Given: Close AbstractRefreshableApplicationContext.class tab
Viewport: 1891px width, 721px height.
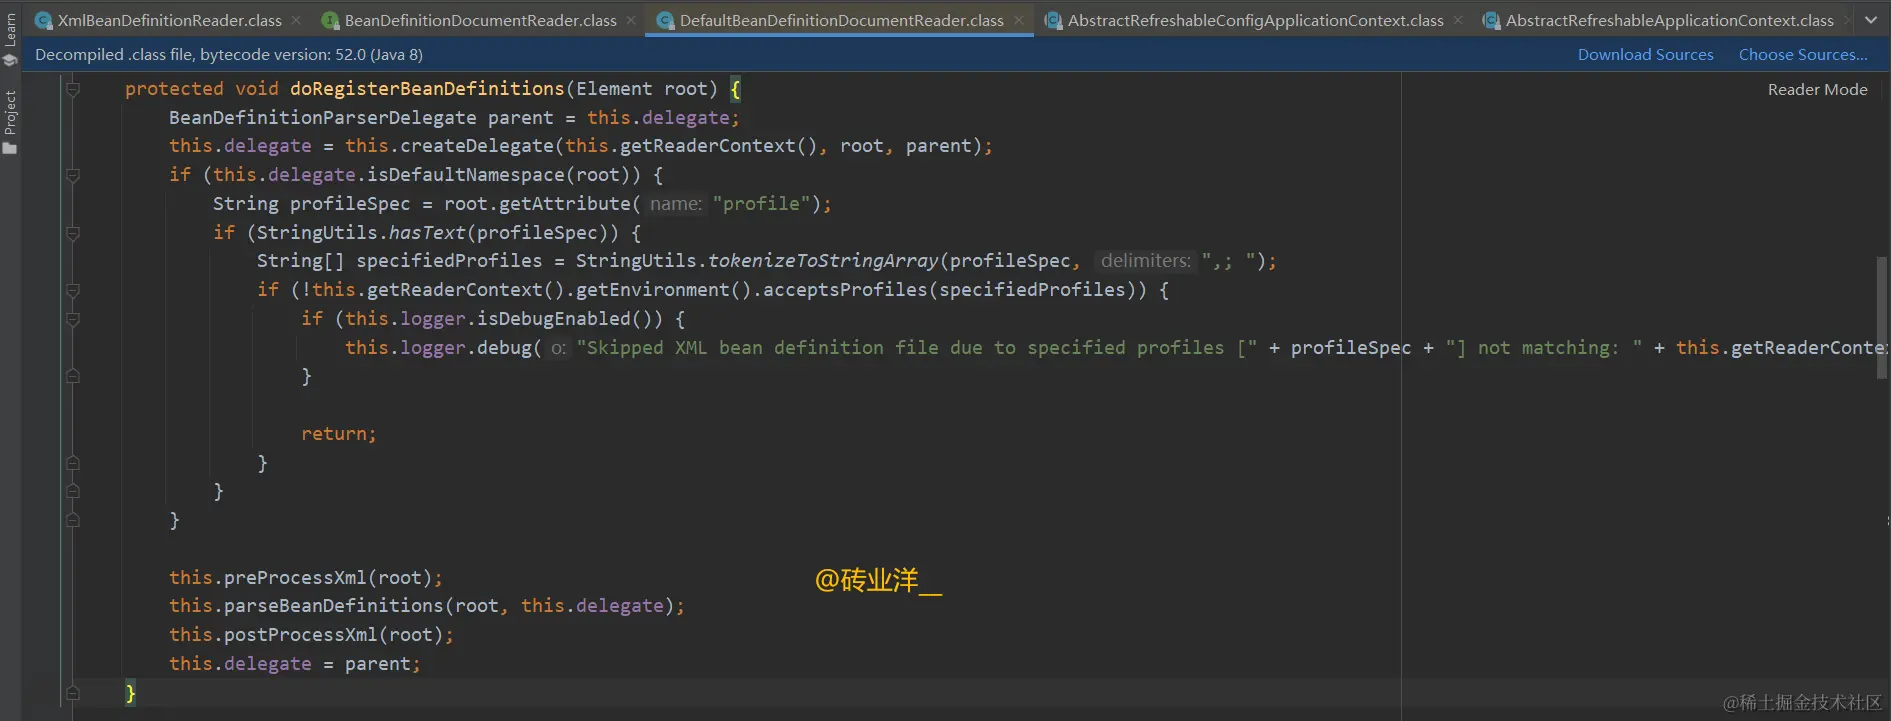Looking at the screenshot, I should [x=1846, y=20].
